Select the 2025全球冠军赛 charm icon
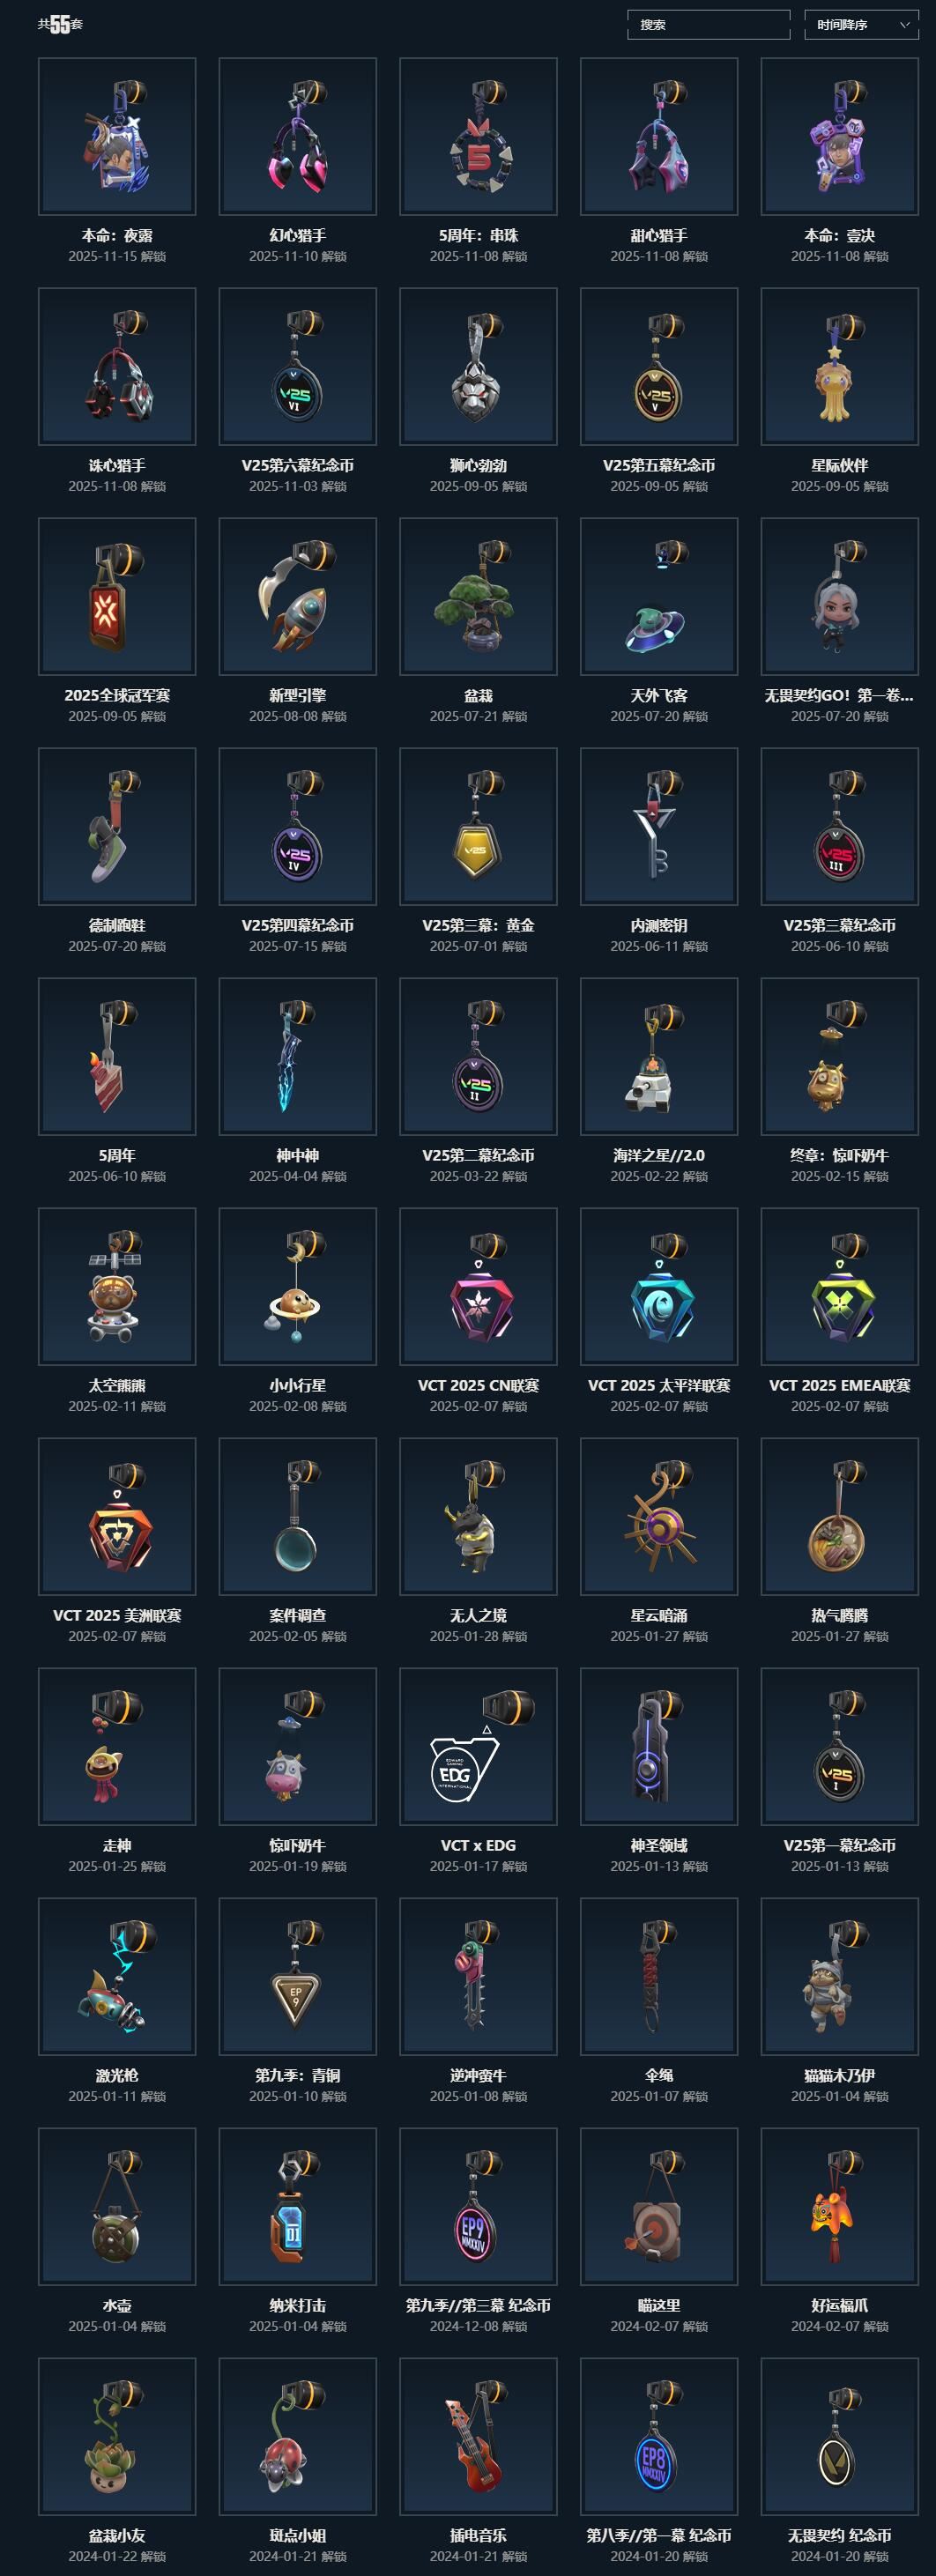Screen dimensions: 936x2576 coord(117,596)
